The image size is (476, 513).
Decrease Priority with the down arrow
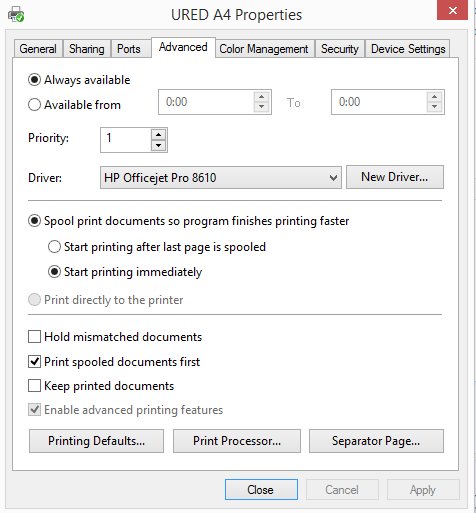(x=158, y=145)
